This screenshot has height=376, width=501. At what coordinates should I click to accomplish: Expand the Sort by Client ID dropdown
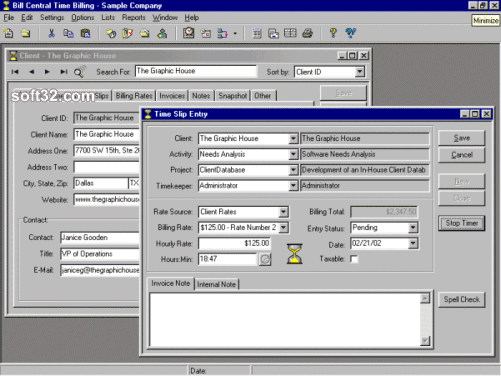click(x=359, y=72)
